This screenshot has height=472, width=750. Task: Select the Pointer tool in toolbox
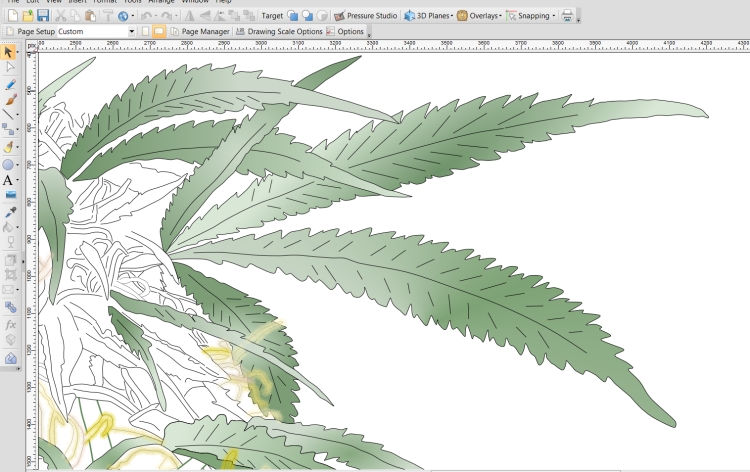[10, 50]
